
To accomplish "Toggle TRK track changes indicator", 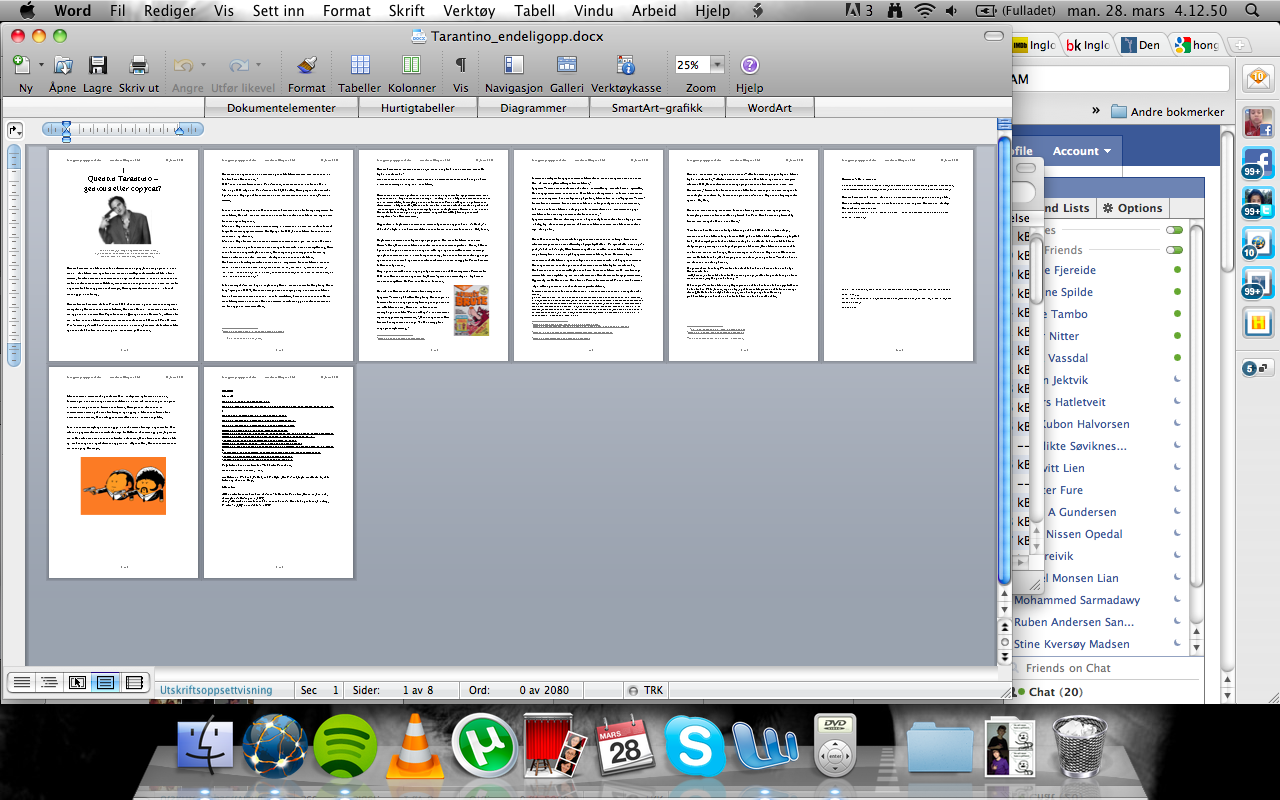I will (645, 690).
